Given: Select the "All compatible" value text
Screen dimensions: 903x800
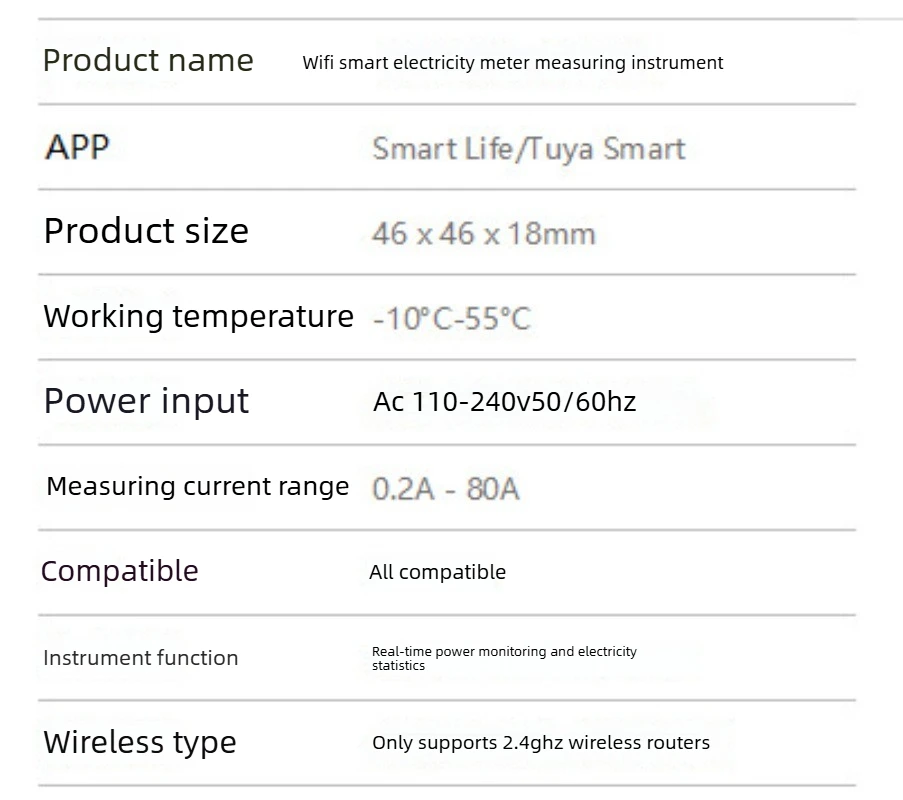Looking at the screenshot, I should [x=437, y=572].
